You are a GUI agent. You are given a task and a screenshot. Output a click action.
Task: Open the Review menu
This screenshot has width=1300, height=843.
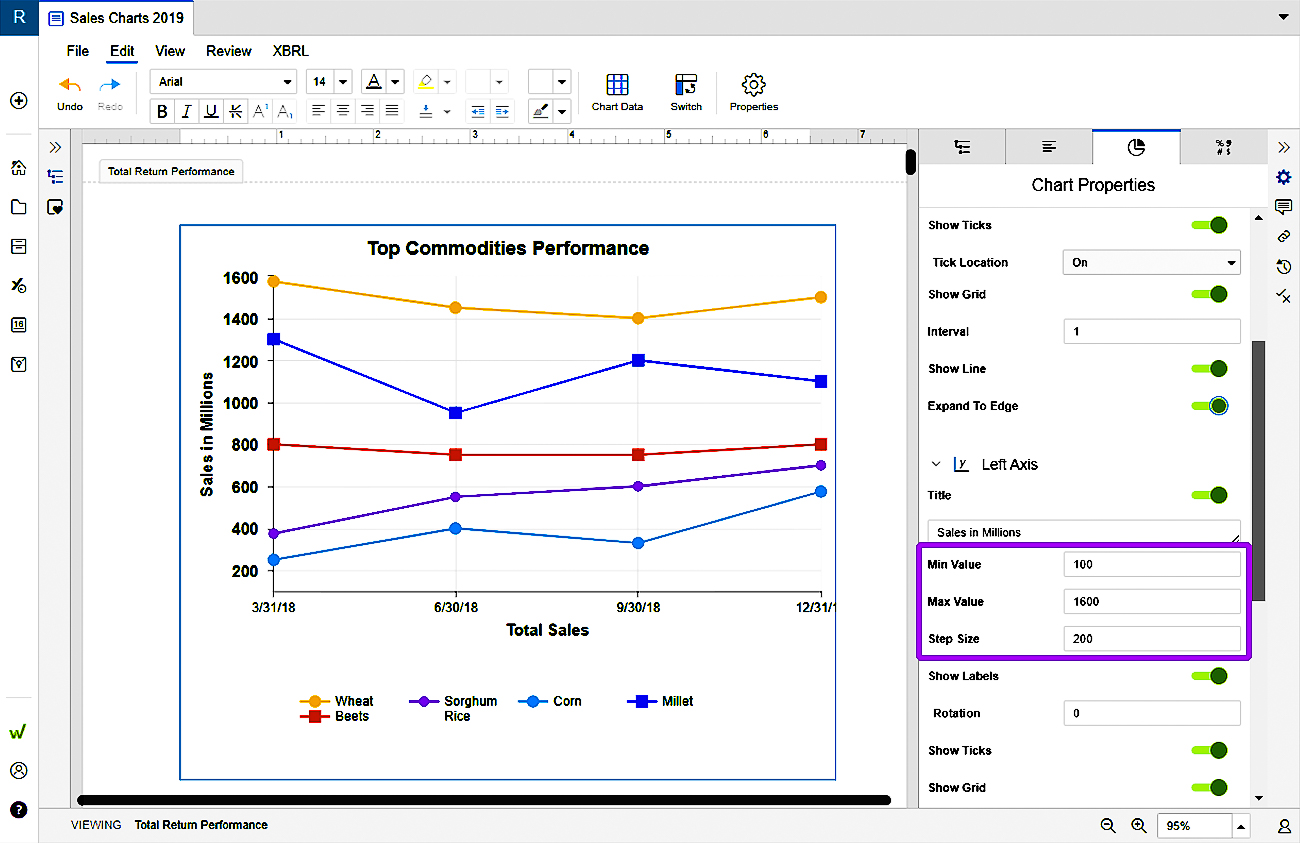point(229,51)
